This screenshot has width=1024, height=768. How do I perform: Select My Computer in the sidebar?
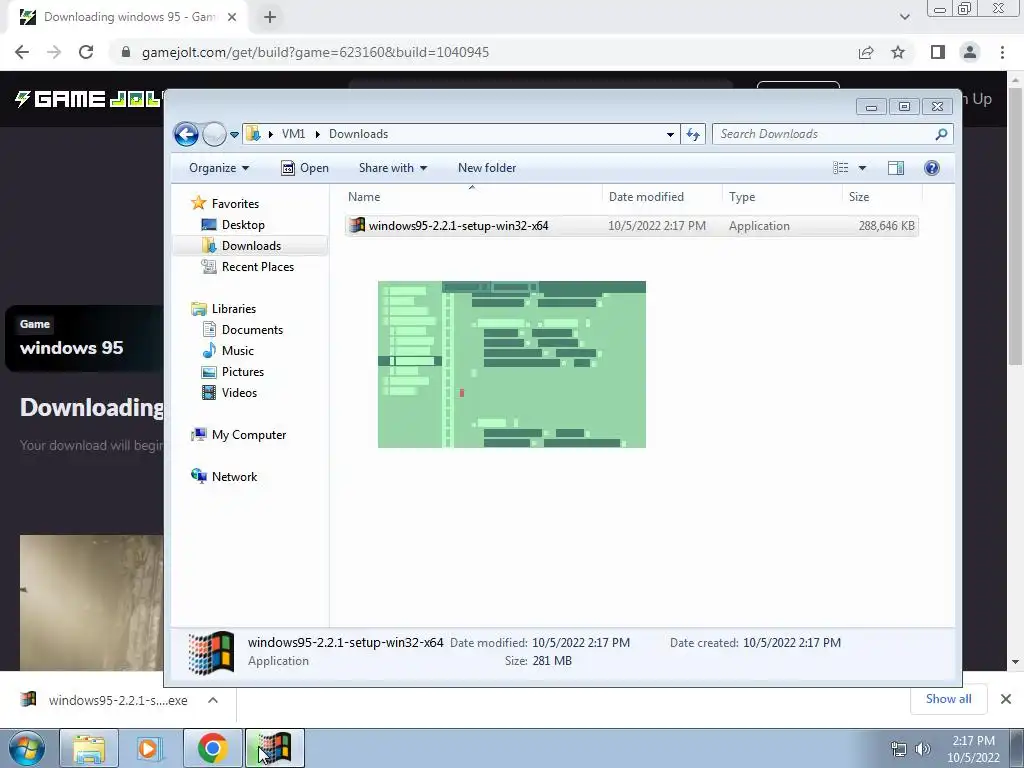(238, 435)
